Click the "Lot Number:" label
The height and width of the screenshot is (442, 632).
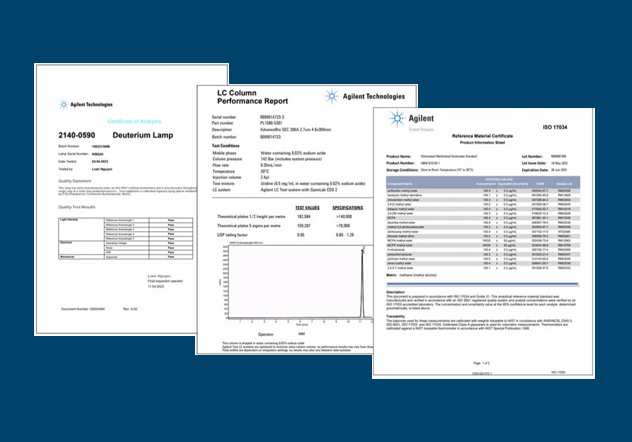[x=532, y=156]
